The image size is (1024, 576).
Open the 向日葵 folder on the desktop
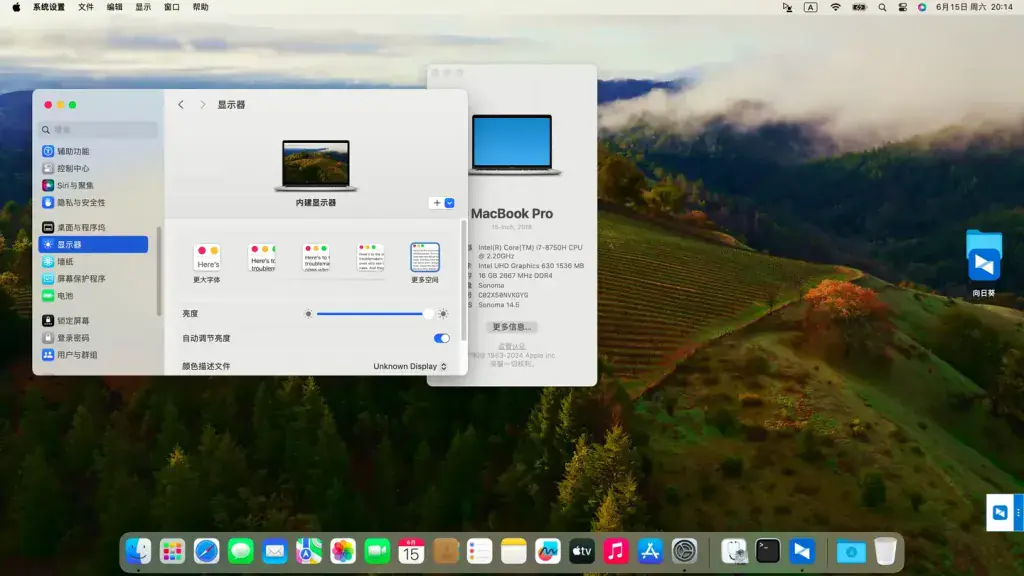point(984,263)
